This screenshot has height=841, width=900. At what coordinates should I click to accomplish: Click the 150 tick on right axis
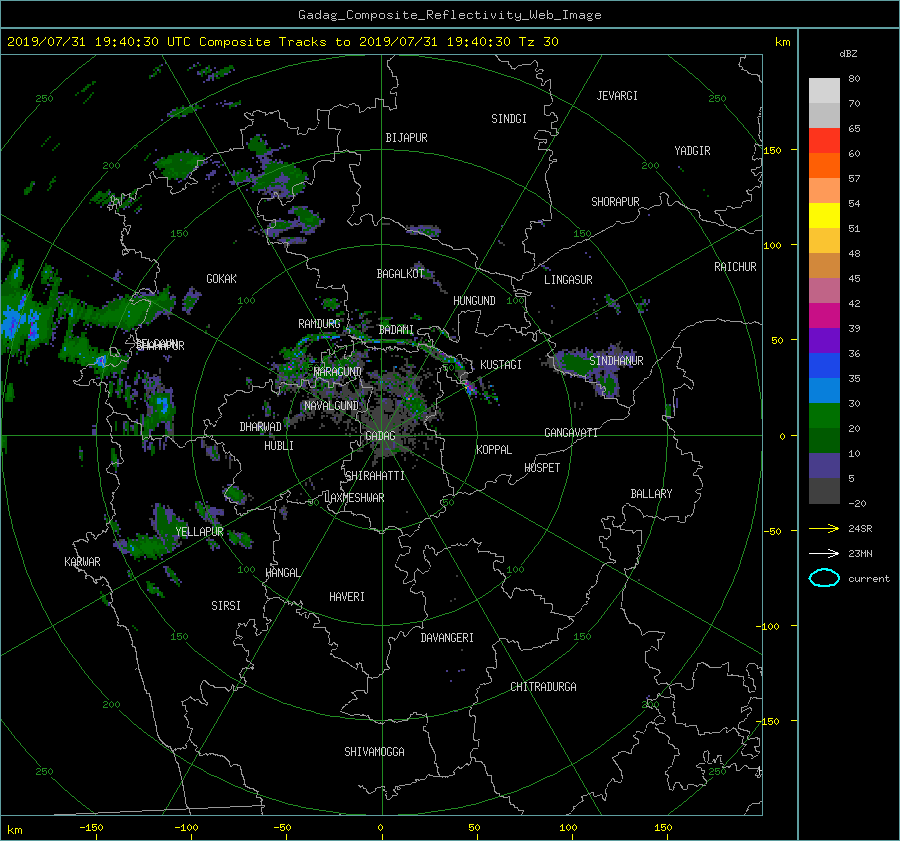pos(773,150)
